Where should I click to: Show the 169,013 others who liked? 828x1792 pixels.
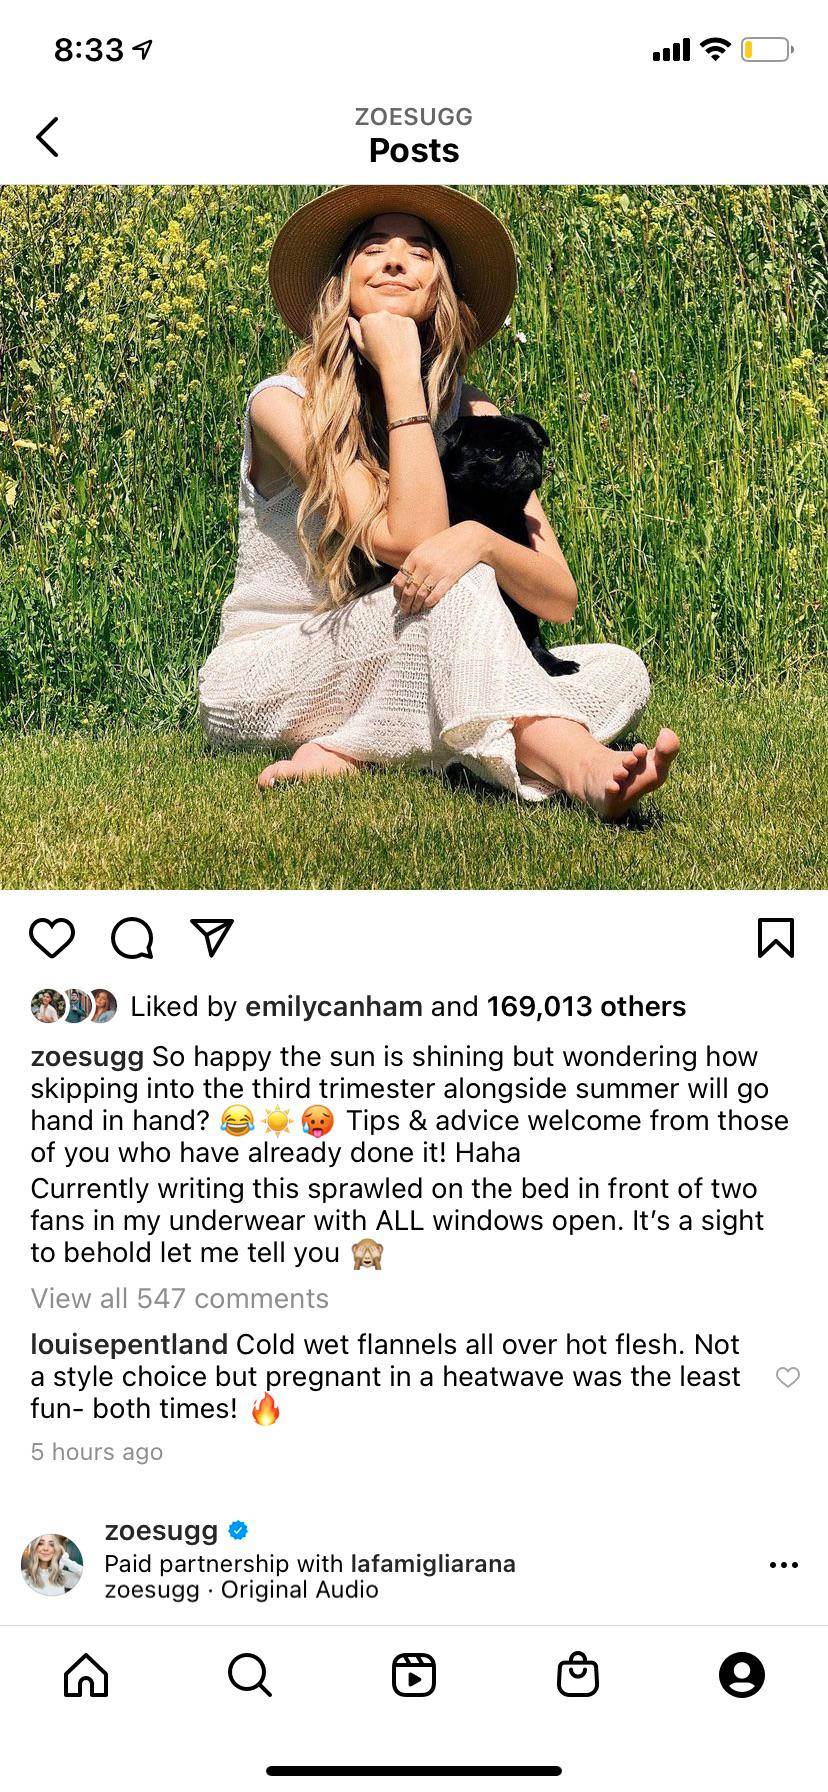(586, 1006)
